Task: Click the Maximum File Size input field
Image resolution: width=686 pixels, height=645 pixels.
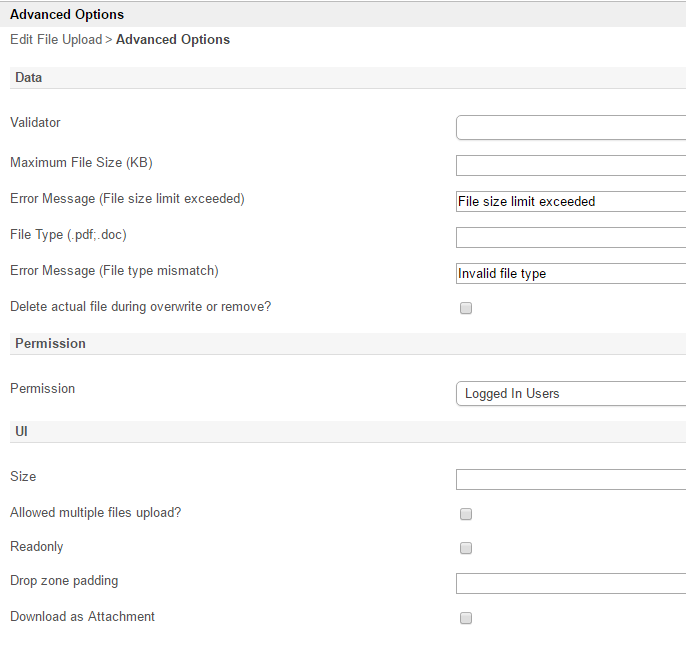Action: click(x=570, y=166)
